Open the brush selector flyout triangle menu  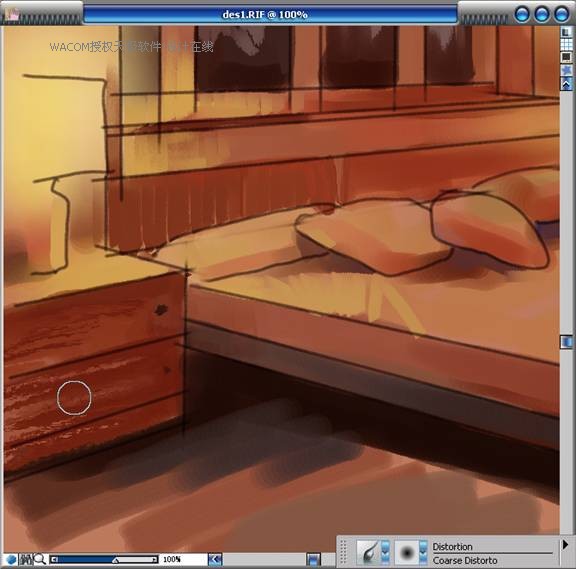point(565,545)
